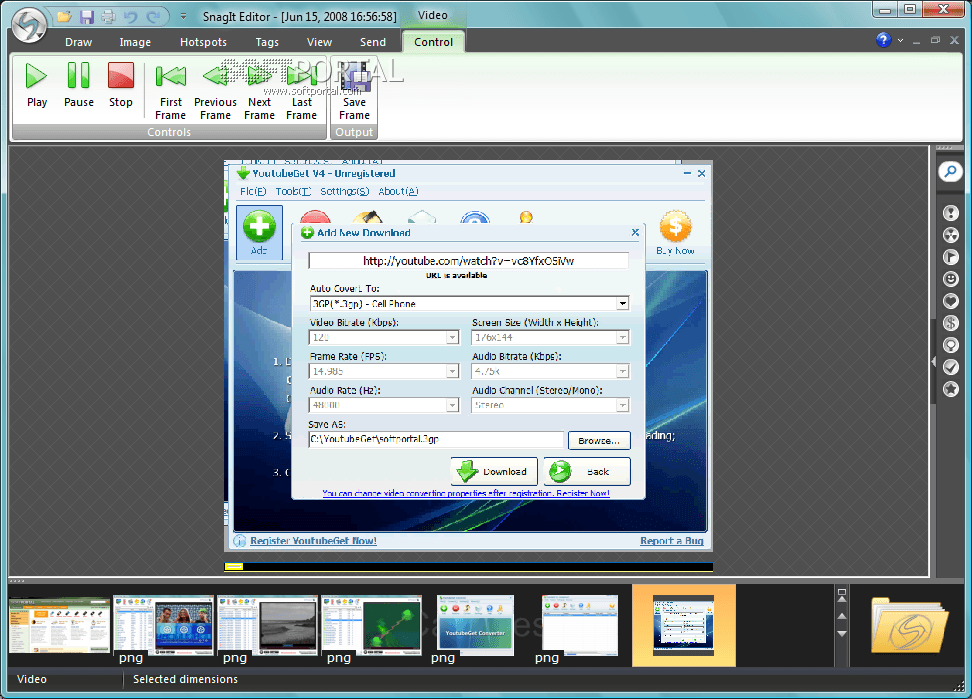This screenshot has height=699, width=972.
Task: Pause the video playback
Action: (x=79, y=86)
